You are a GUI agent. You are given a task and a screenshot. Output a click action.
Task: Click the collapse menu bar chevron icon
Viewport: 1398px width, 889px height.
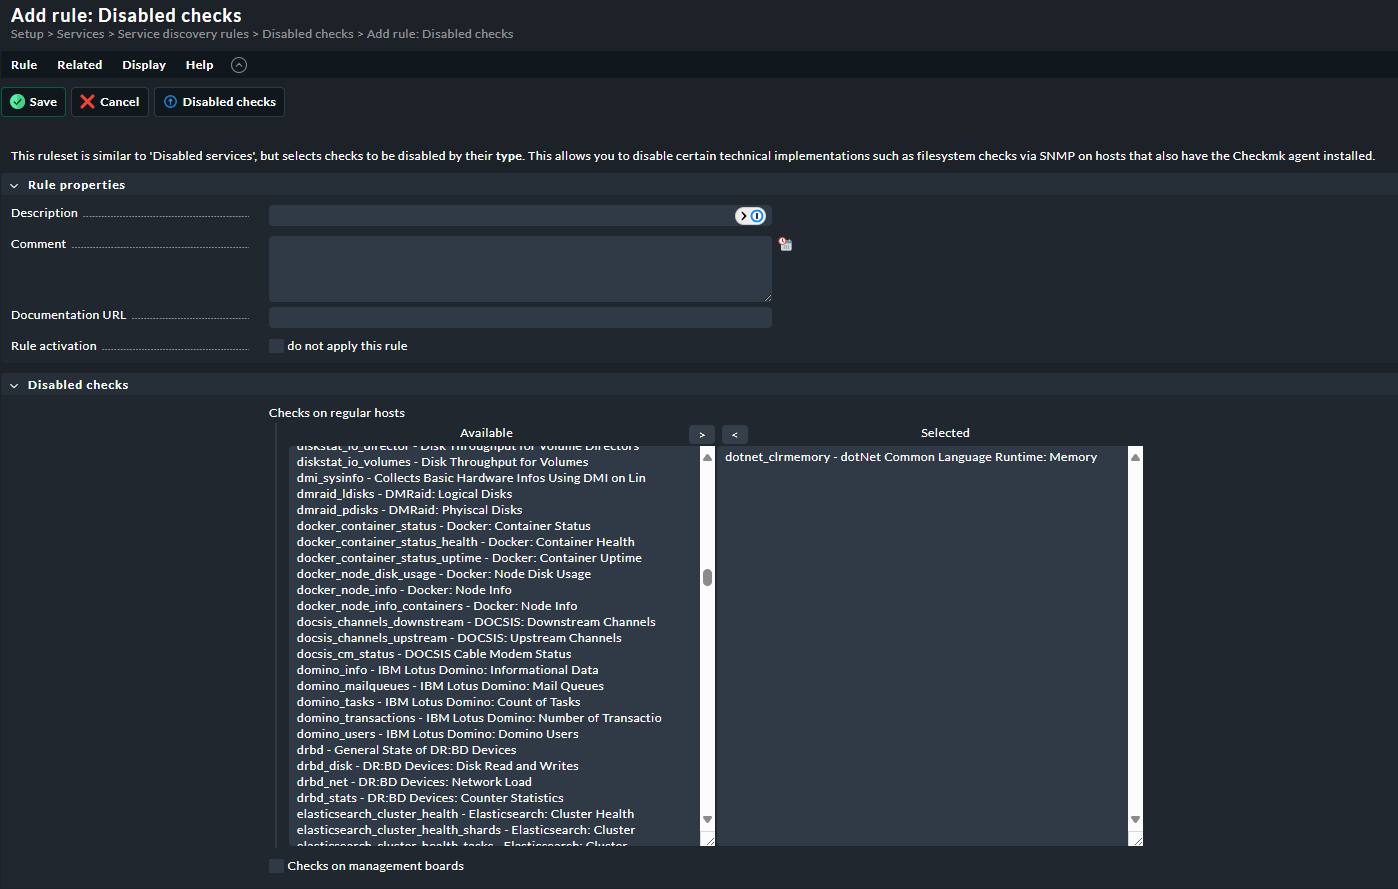click(x=238, y=65)
